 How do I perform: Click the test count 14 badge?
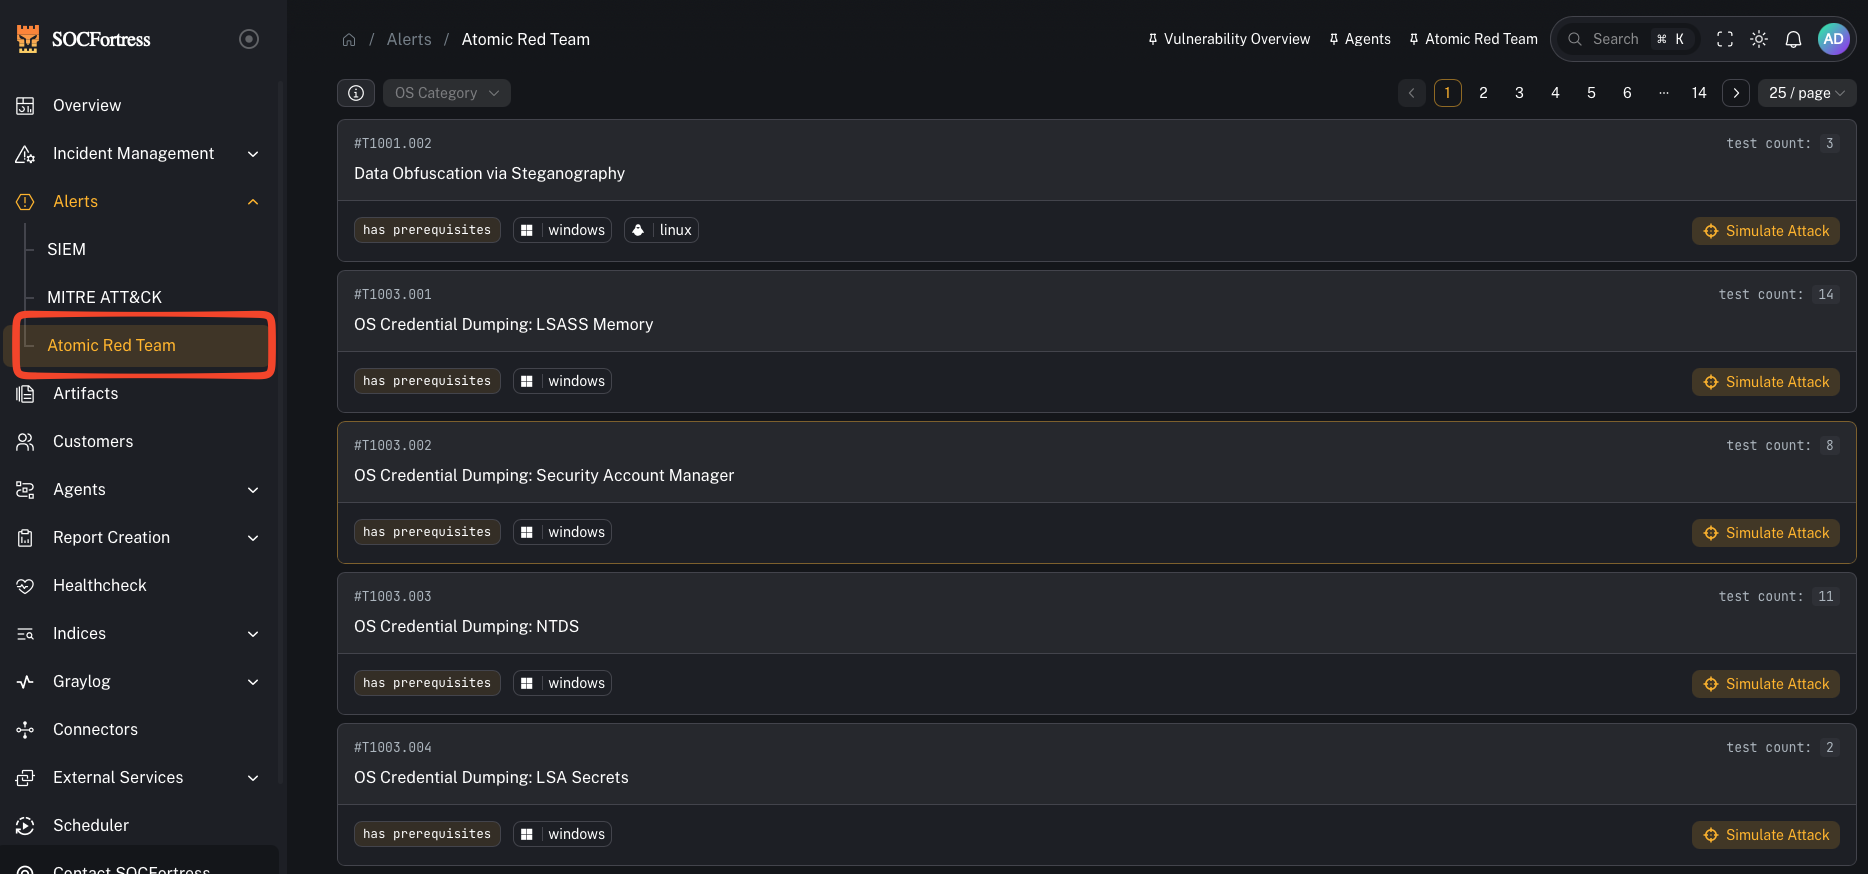pyautogui.click(x=1826, y=295)
